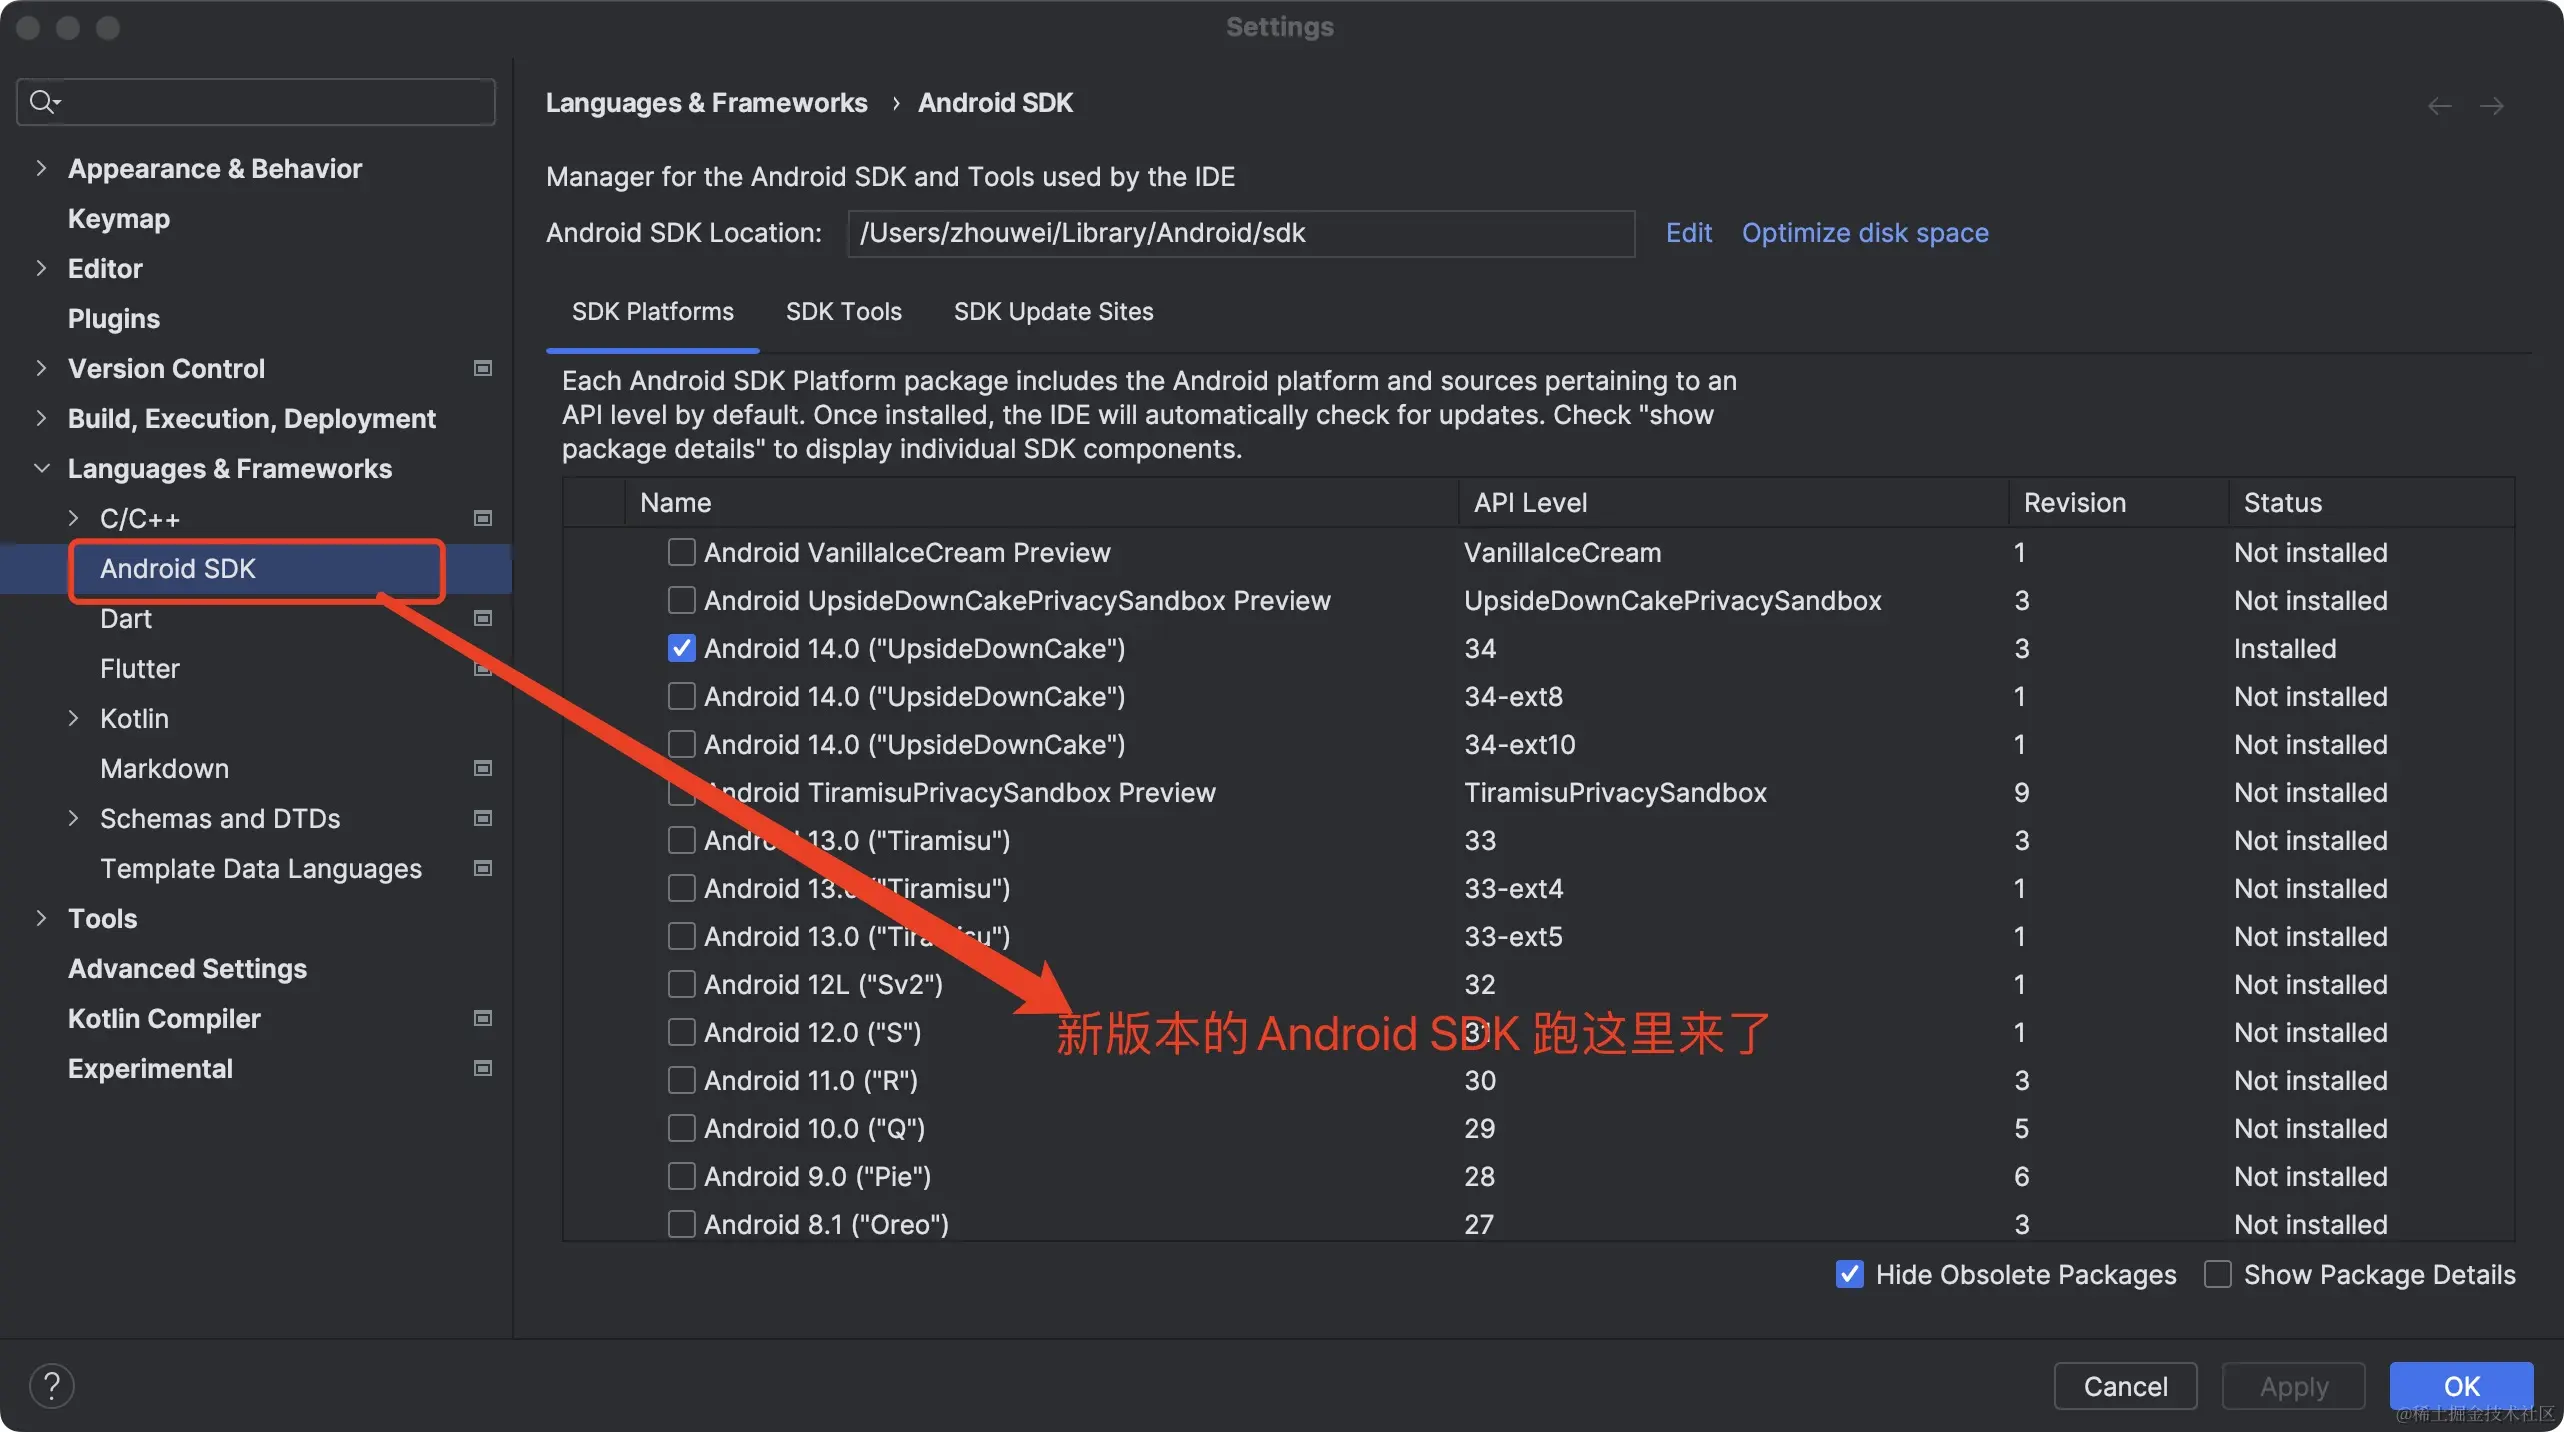Screen dimensions: 2564x1432
Task: Toggle Hide Obsolete Packages checkbox
Action: (x=1850, y=1275)
